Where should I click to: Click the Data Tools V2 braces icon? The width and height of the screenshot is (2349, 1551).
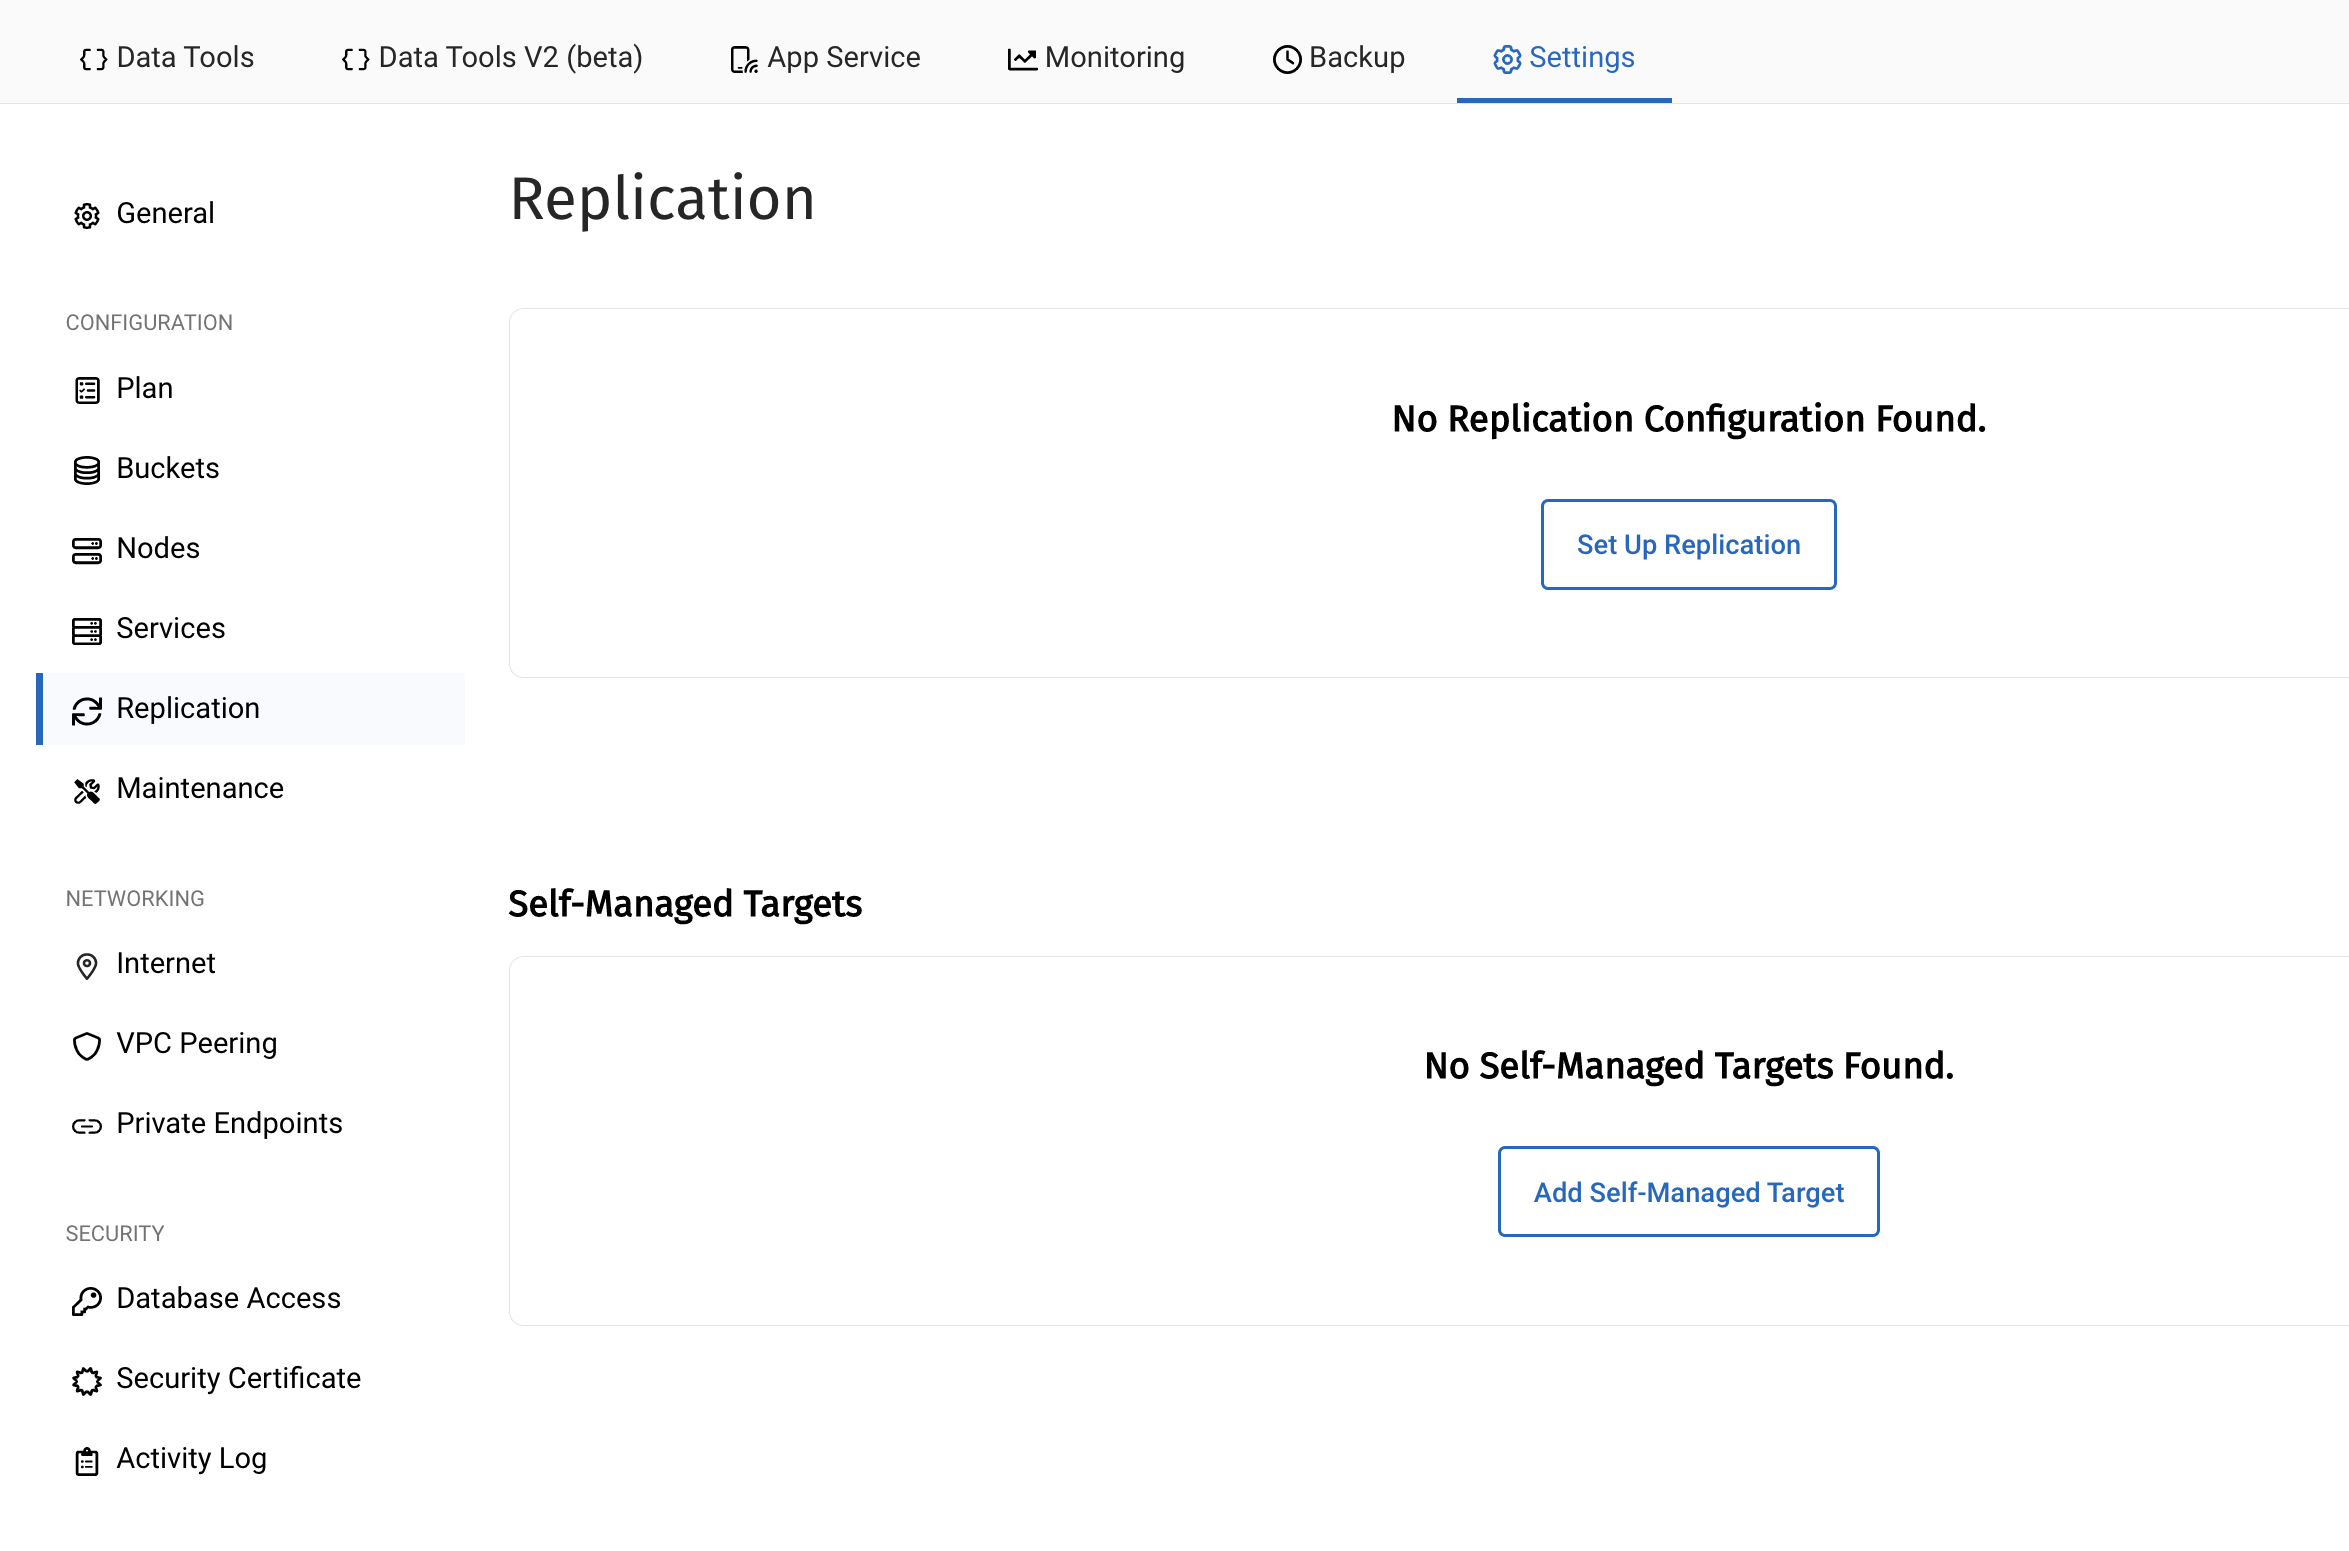(x=355, y=59)
